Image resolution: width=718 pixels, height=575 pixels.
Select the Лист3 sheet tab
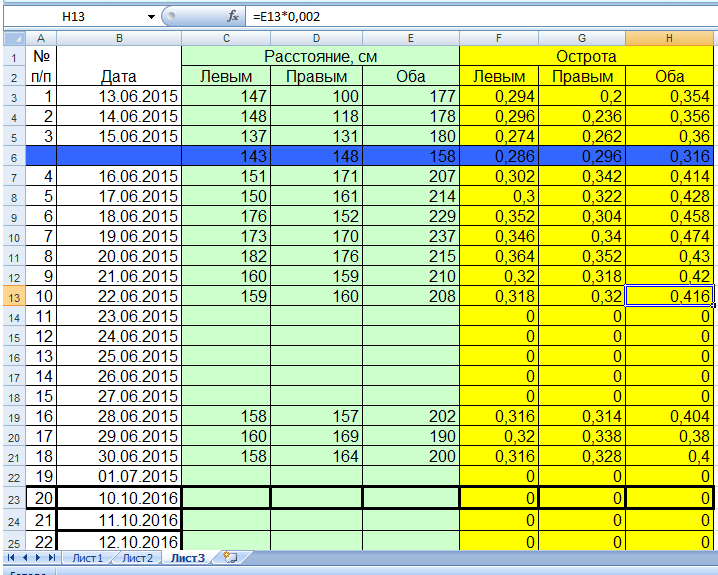pos(187,557)
